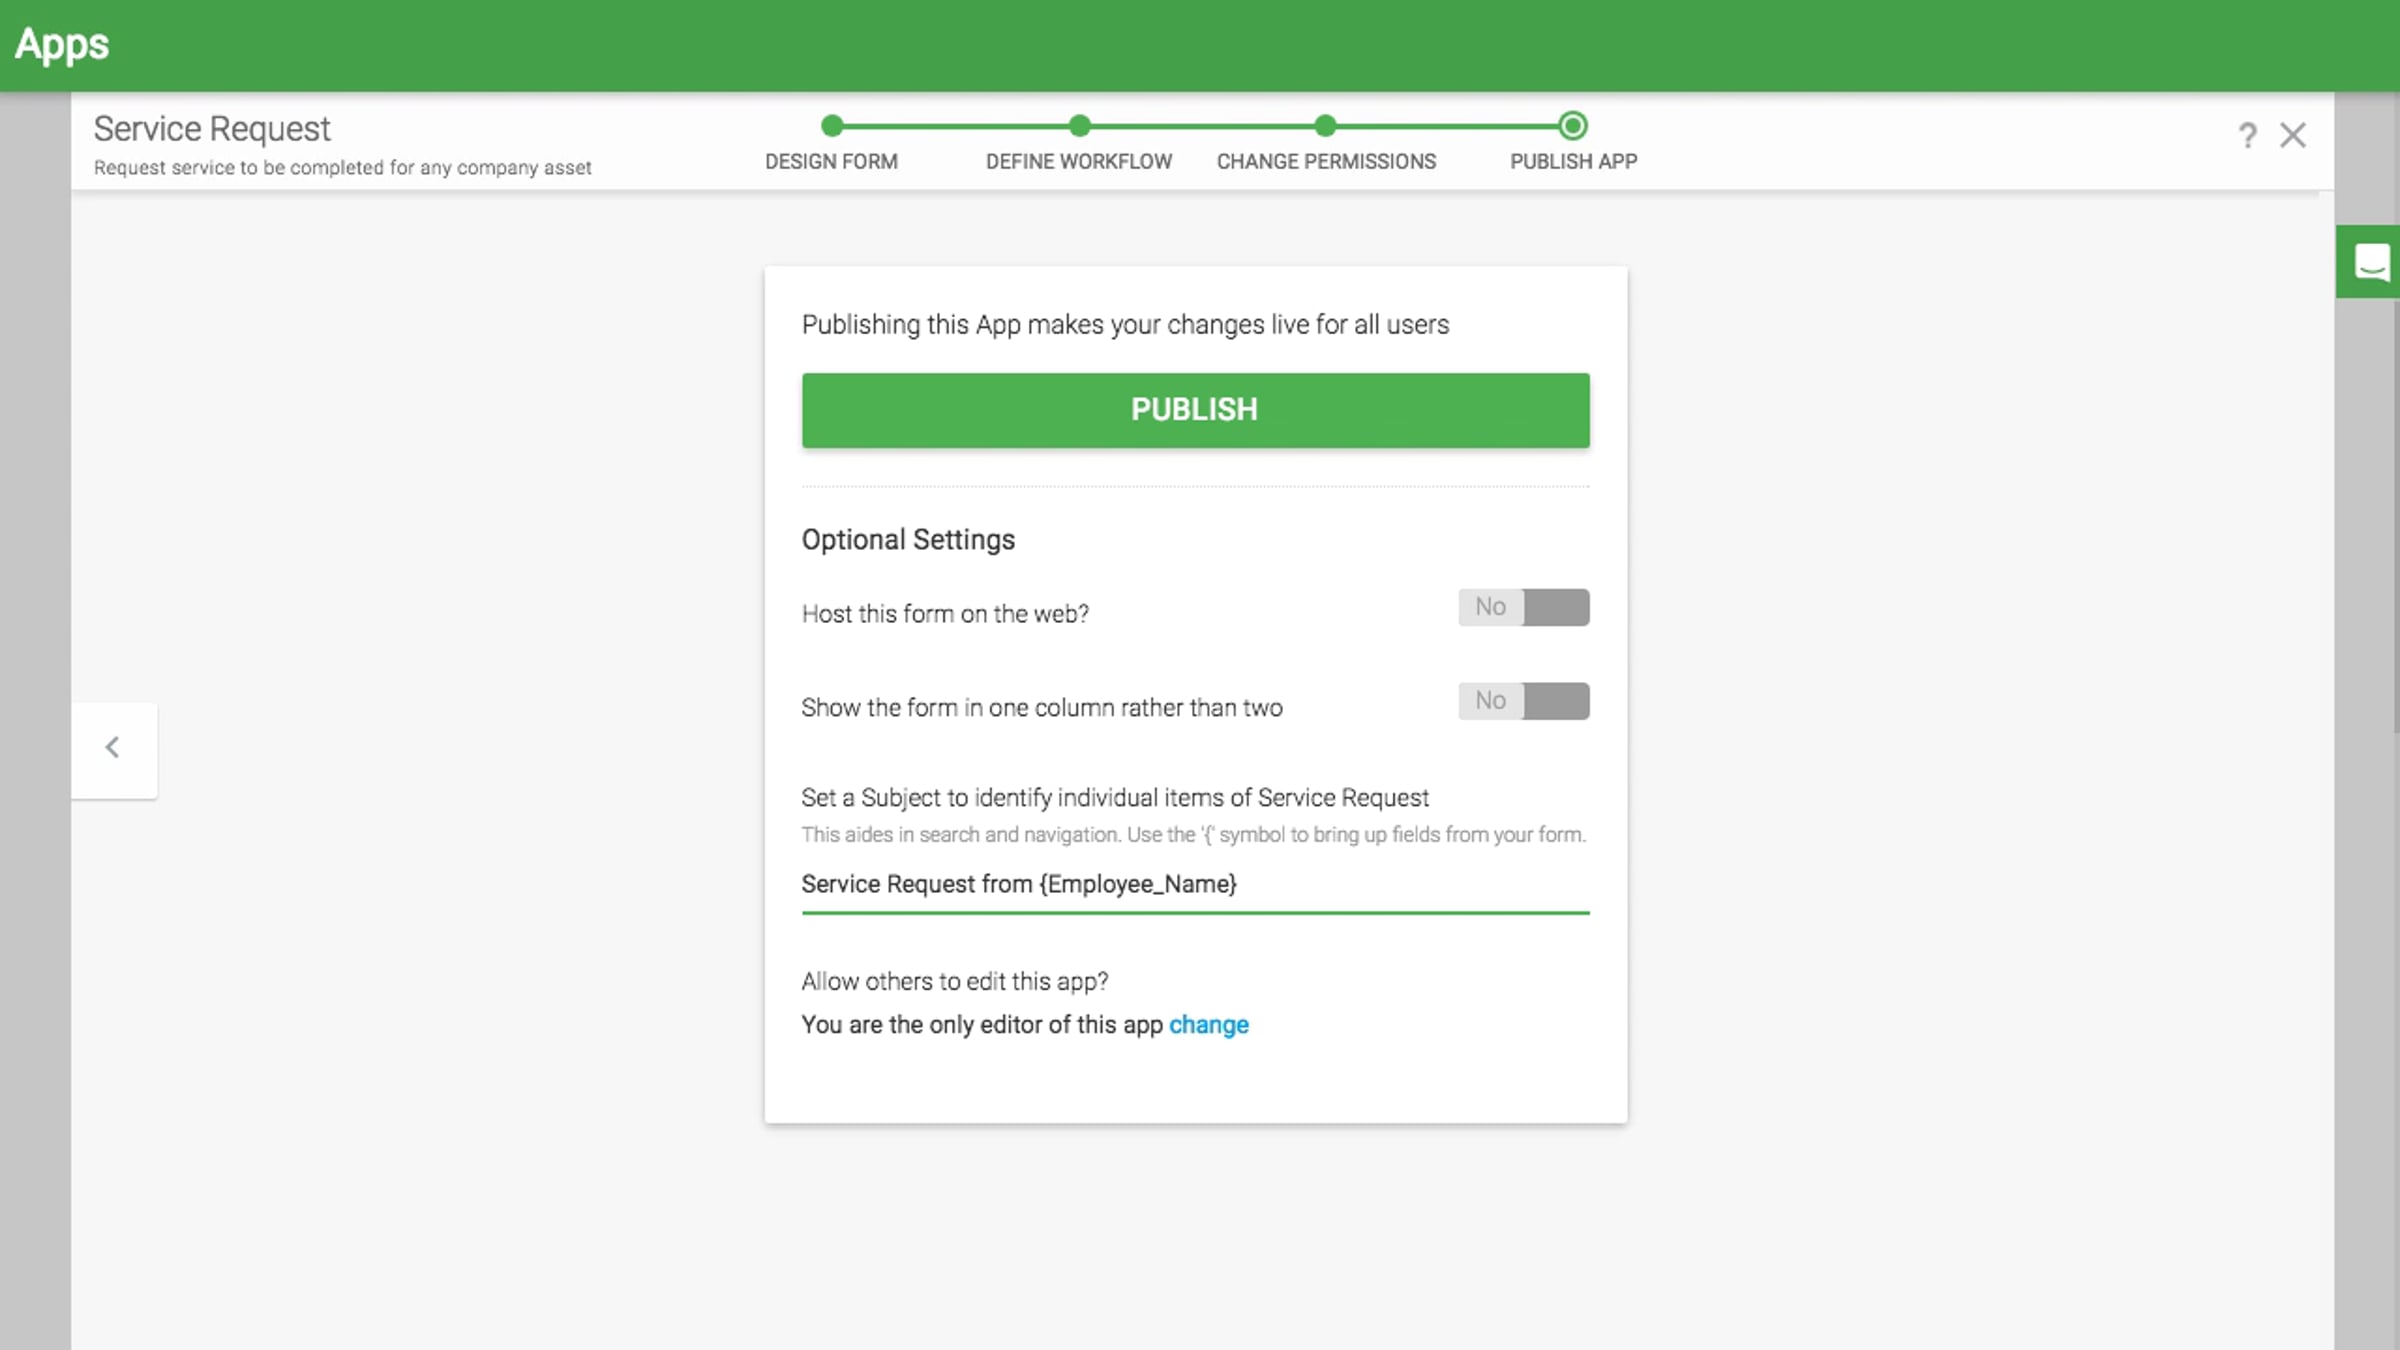Toggle 'Host this form on the web'
The width and height of the screenshot is (2400, 1350).
(1524, 607)
